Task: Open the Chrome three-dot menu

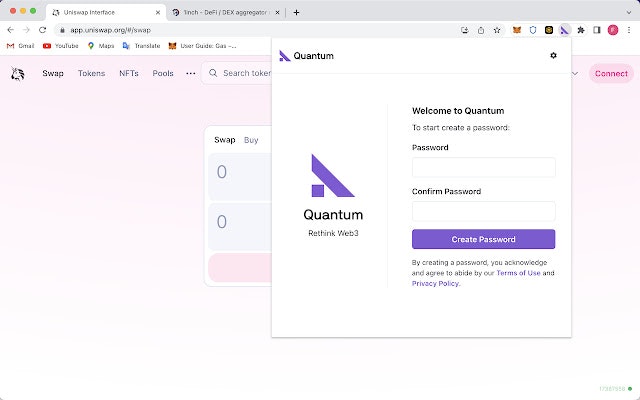Action: click(x=629, y=30)
